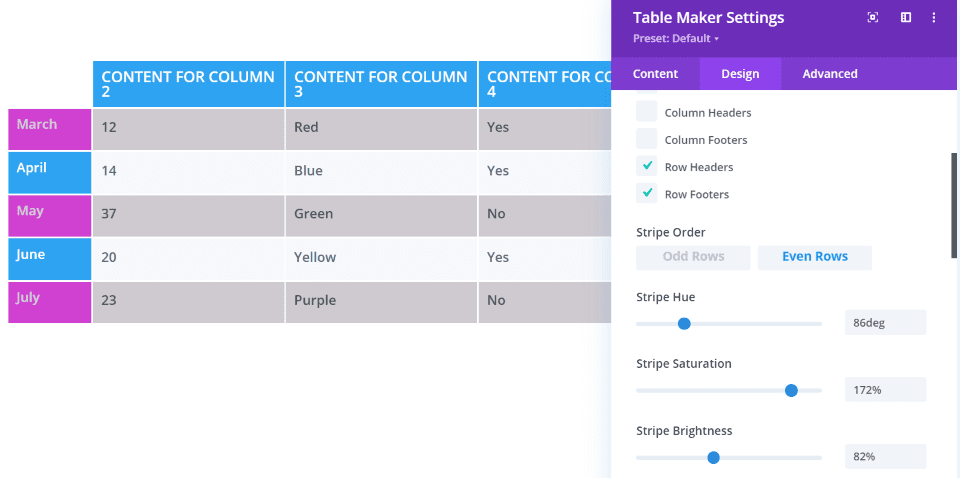Click the Stripe Hue 86deg value field

coord(885,323)
